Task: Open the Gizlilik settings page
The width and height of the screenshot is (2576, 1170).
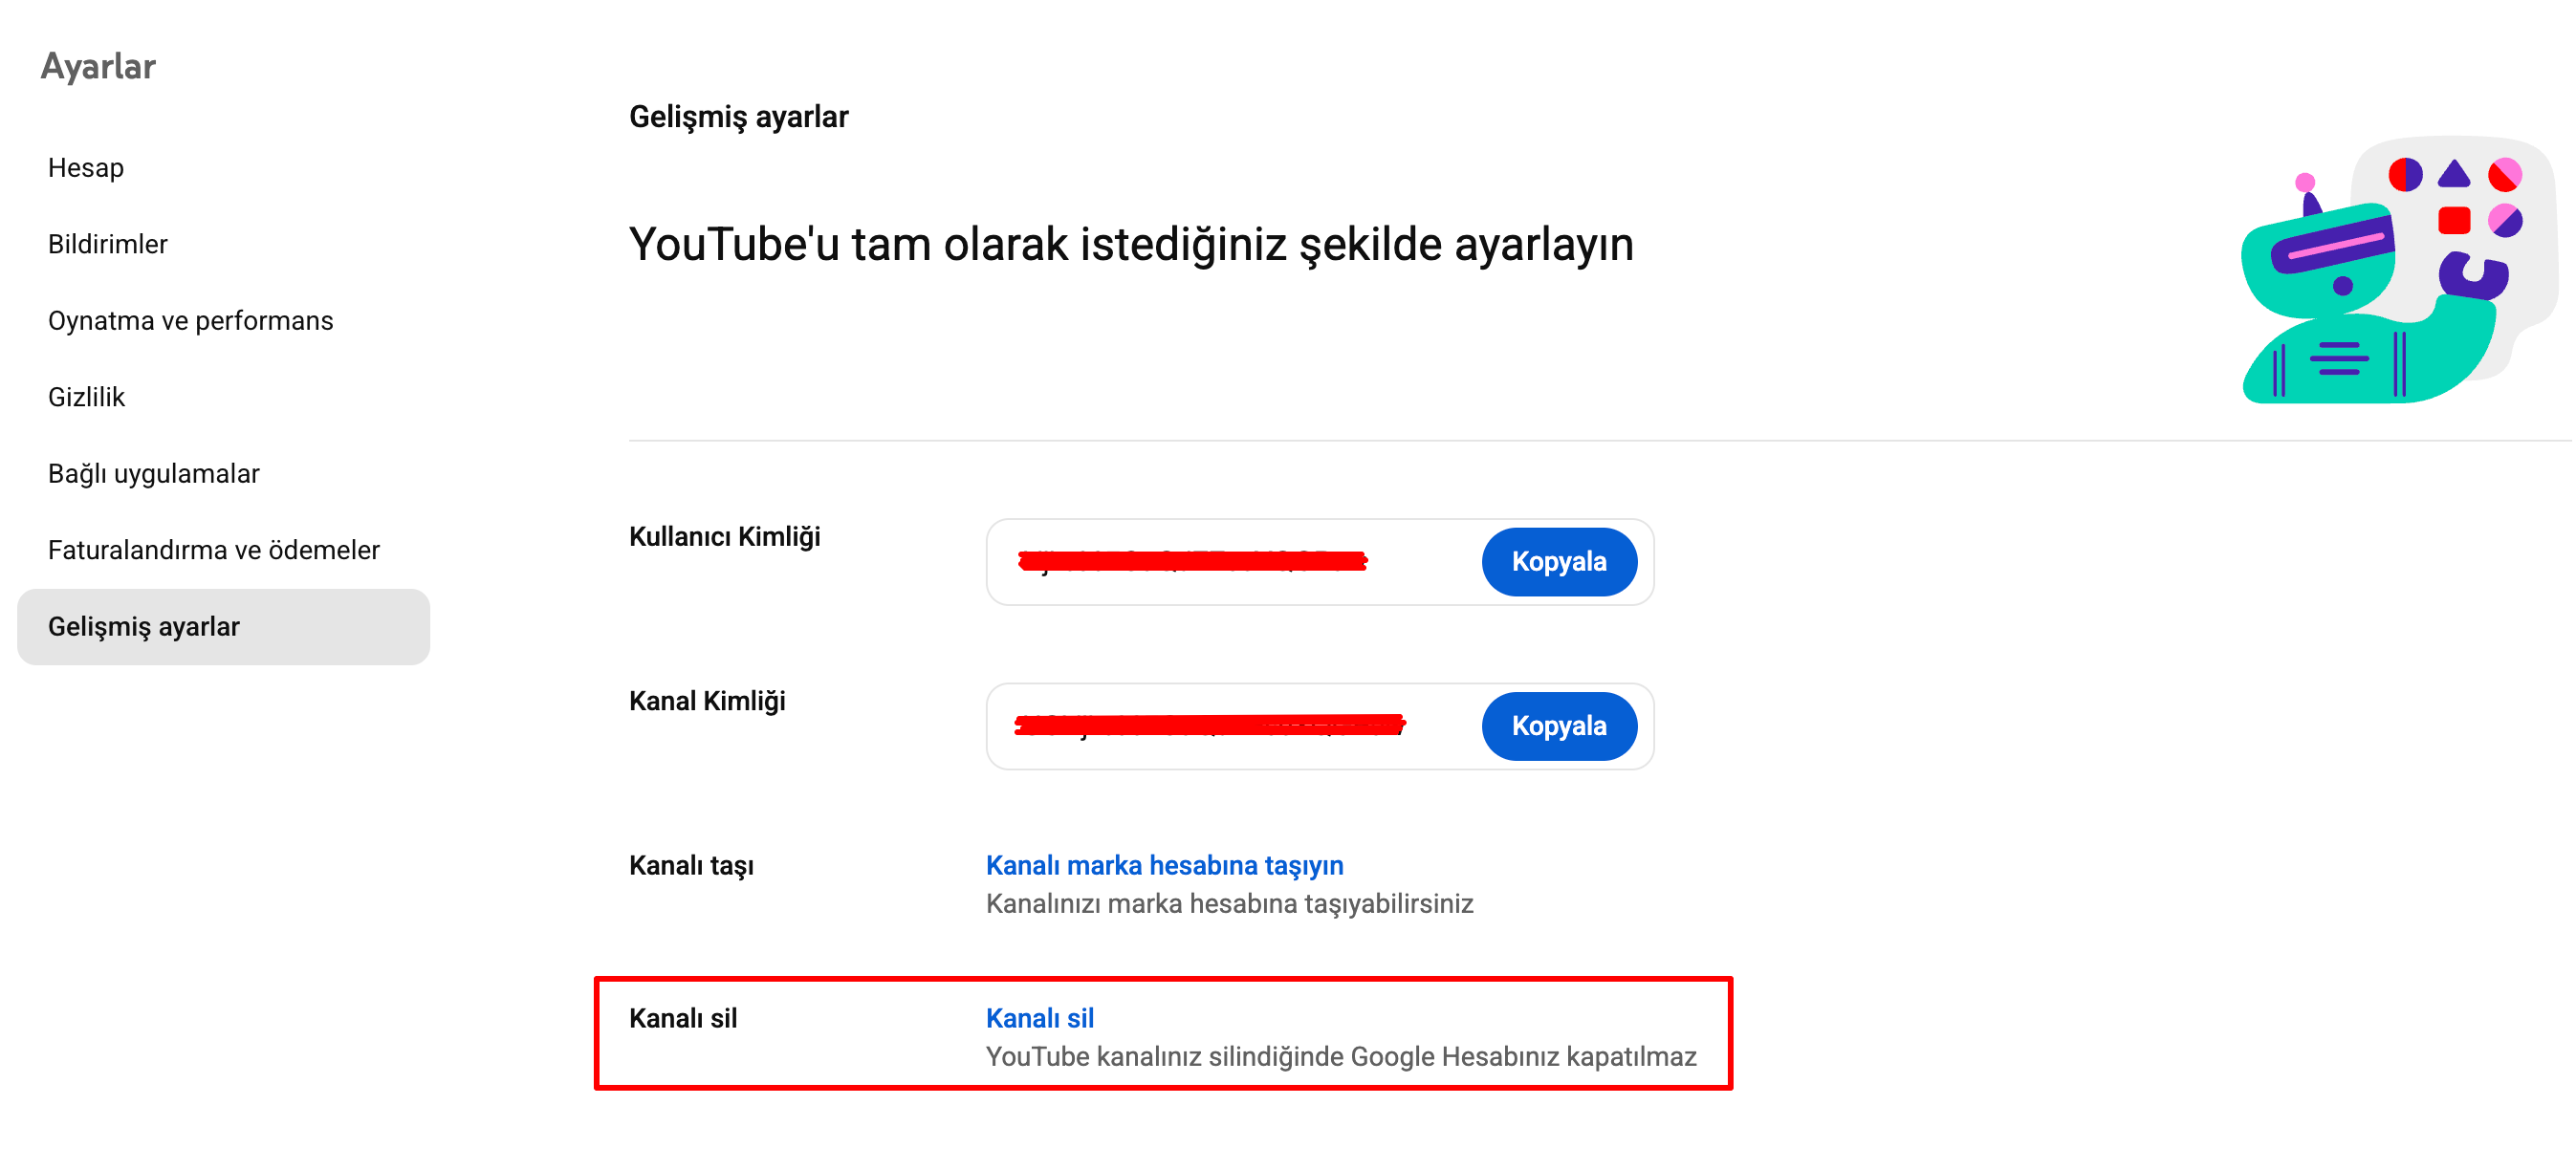Action: 86,396
